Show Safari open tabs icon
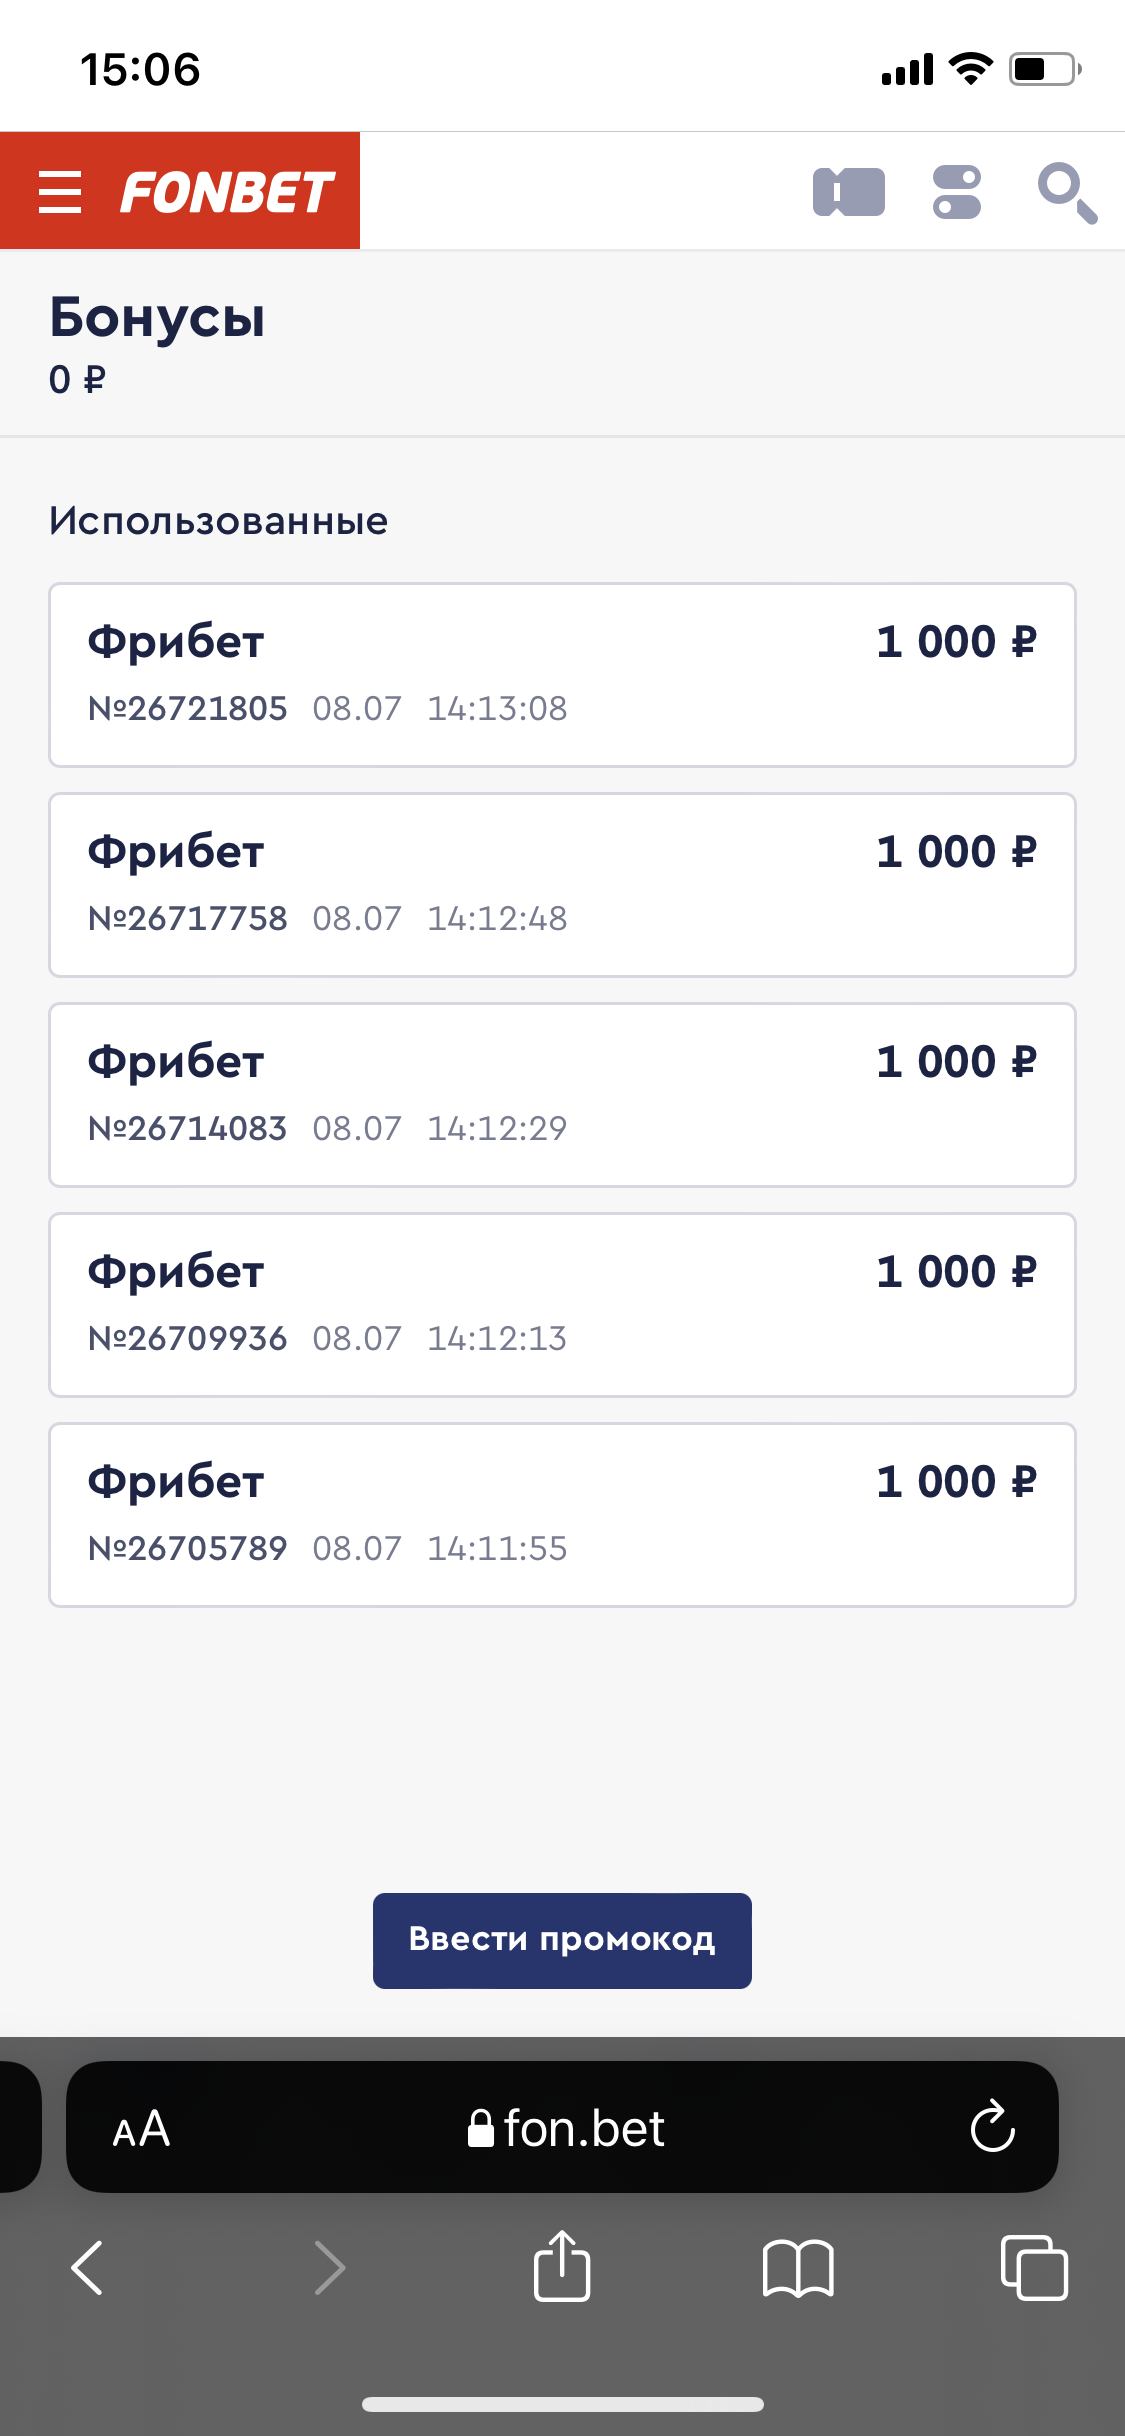 click(x=1034, y=2267)
